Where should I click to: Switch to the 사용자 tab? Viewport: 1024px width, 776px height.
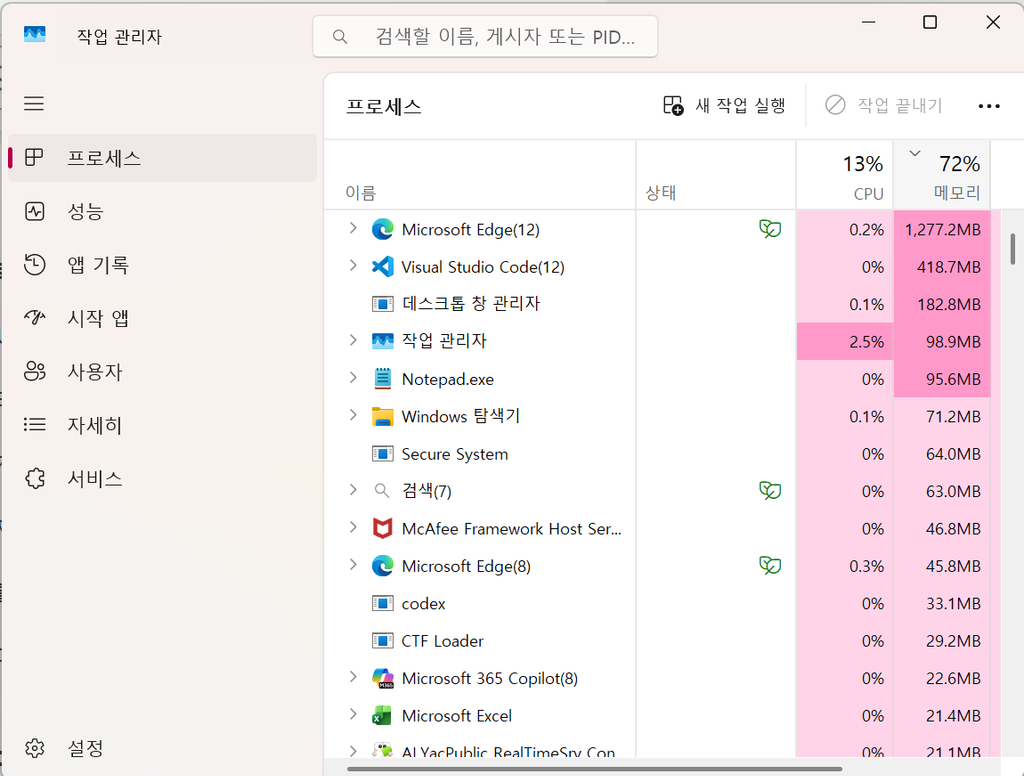tap(162, 372)
